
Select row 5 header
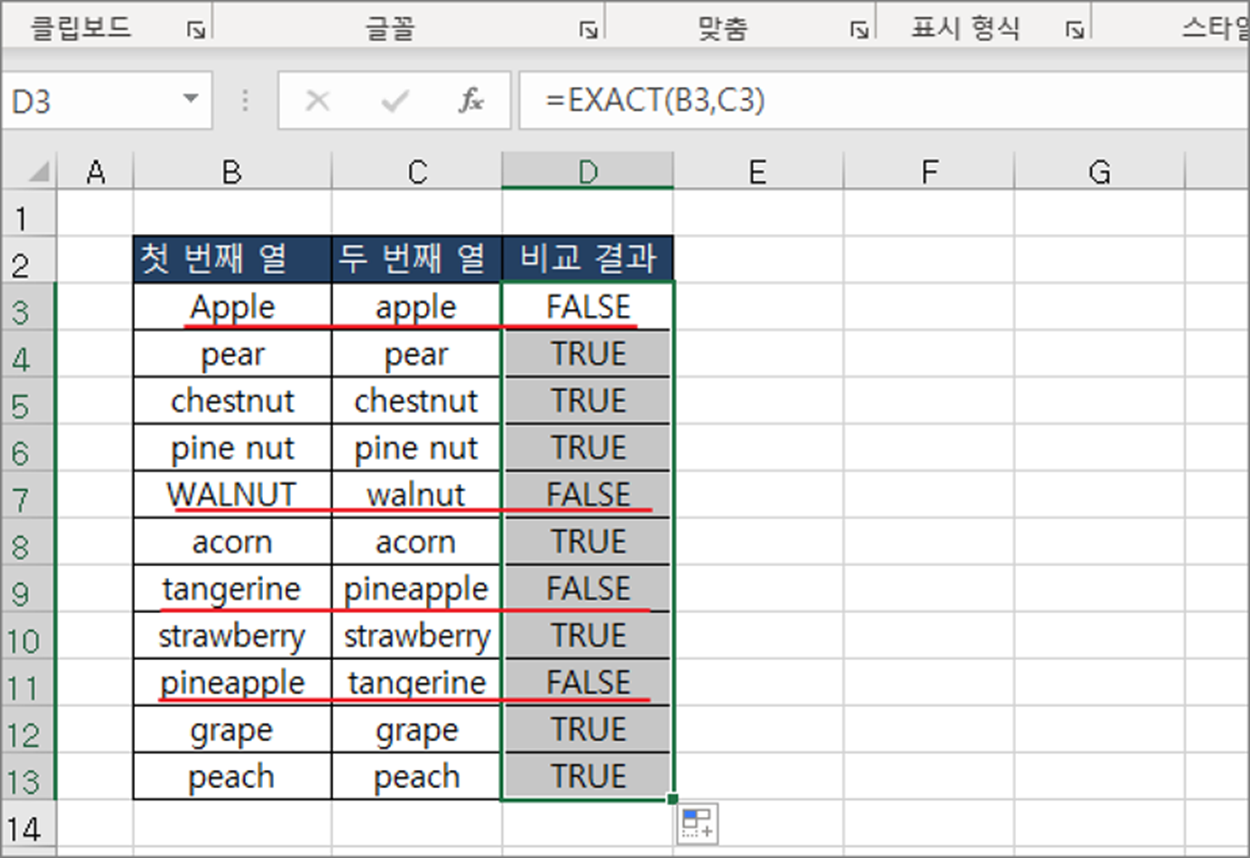tap(28, 401)
